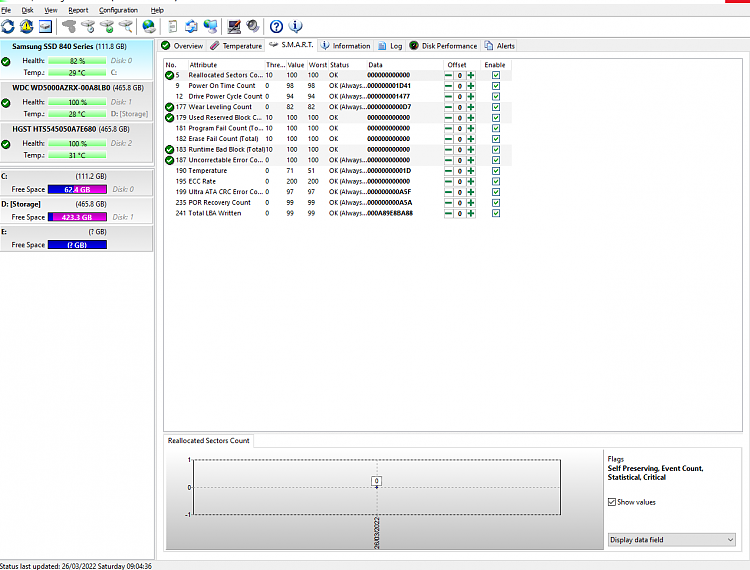Click the blue framed disk icon in toolbar
This screenshot has width=750, height=570.
coord(45,26)
